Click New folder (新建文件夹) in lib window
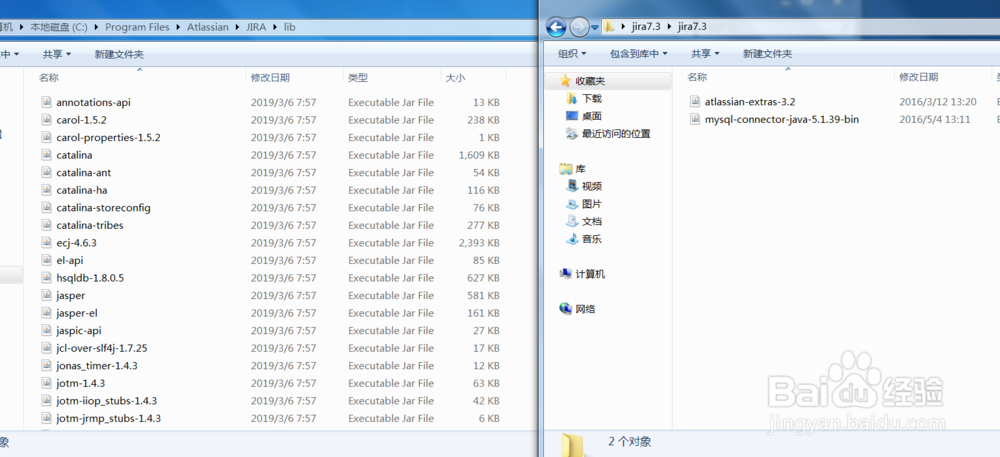 pos(119,55)
